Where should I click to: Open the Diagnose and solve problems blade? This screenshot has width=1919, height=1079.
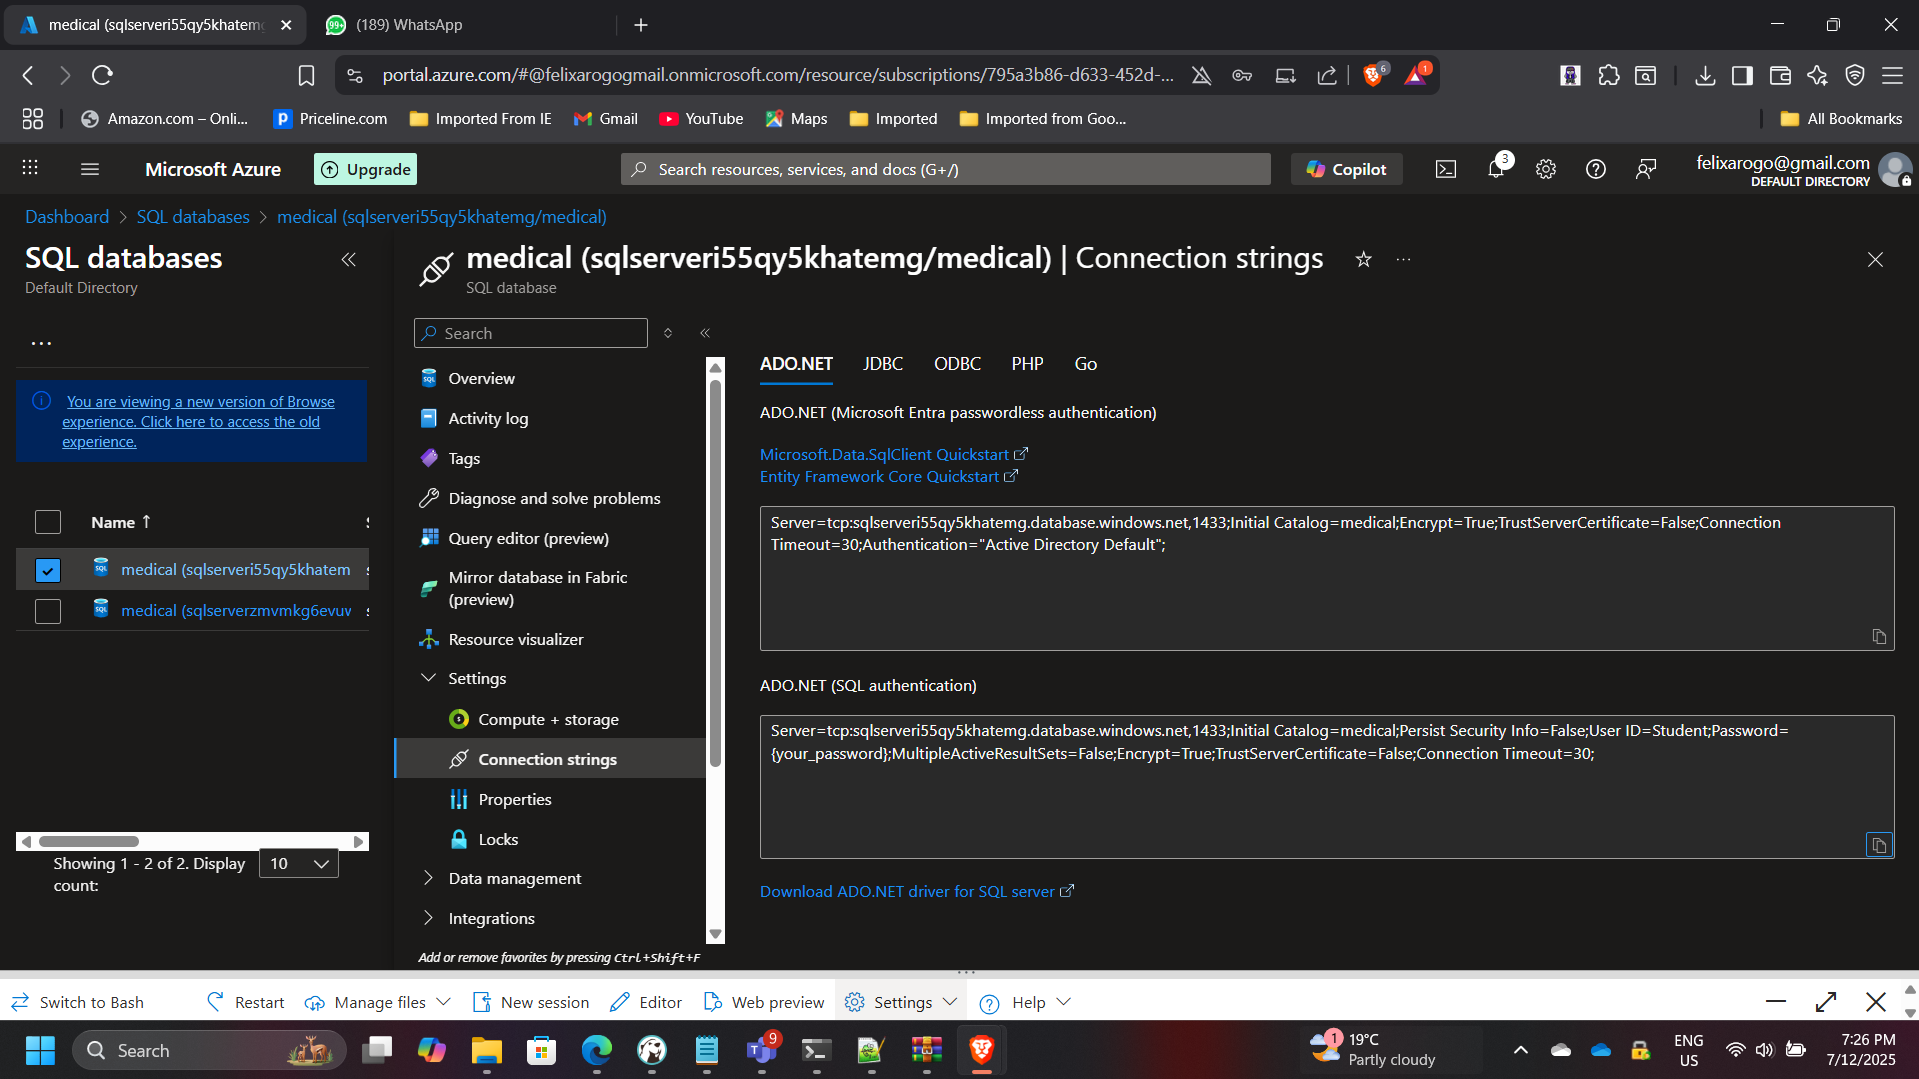click(554, 498)
